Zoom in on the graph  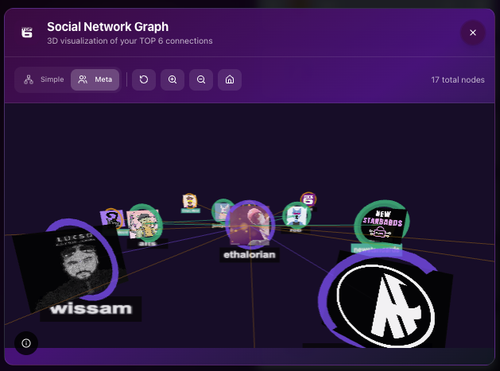tap(172, 80)
